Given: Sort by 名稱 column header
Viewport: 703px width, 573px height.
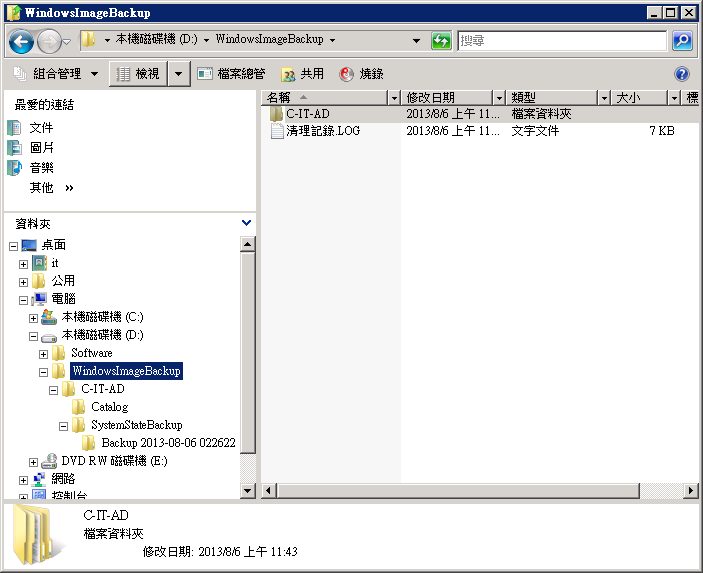Looking at the screenshot, I should (x=325, y=97).
